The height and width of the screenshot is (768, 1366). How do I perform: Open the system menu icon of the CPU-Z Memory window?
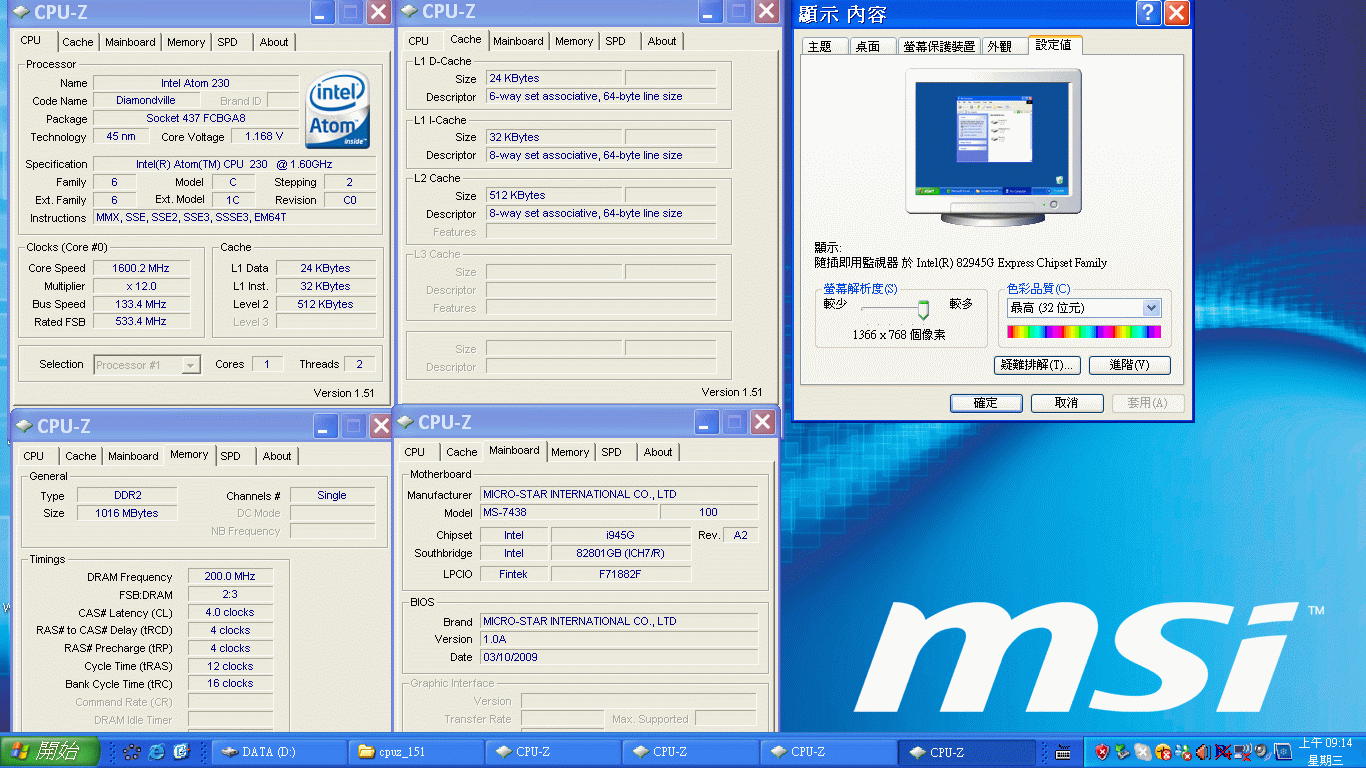(23, 427)
